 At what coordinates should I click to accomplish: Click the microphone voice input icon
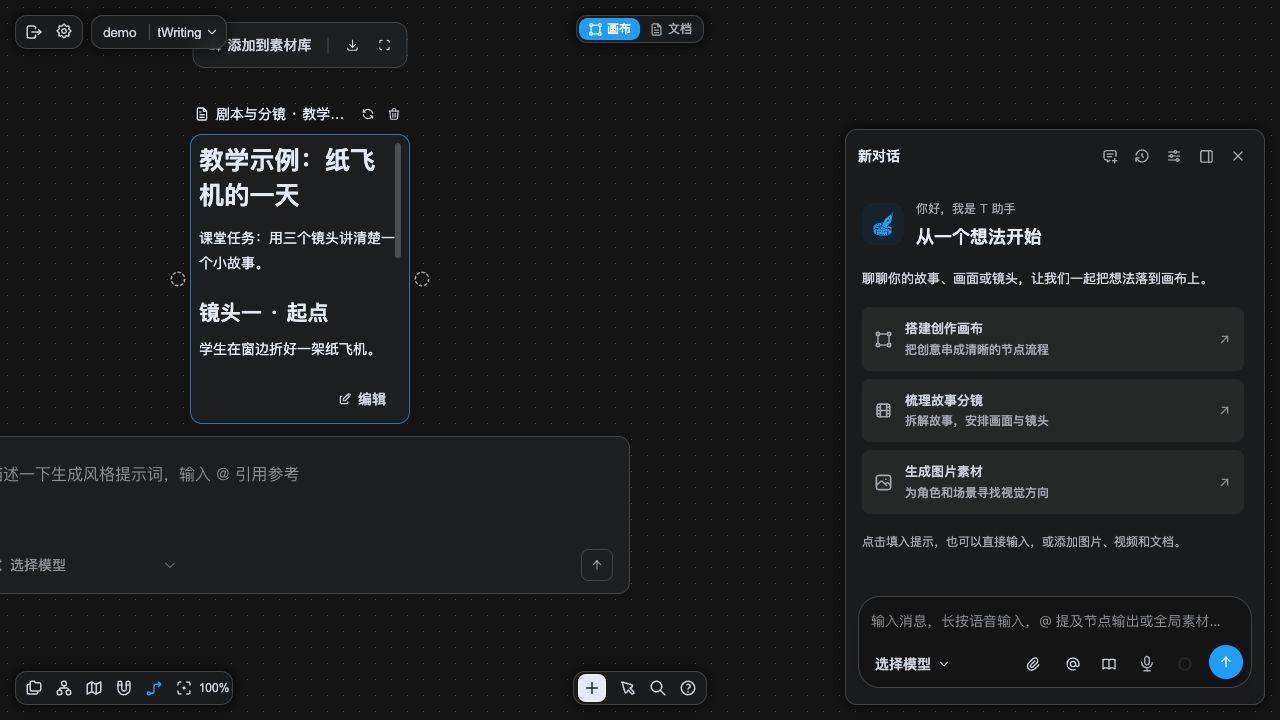(1147, 664)
